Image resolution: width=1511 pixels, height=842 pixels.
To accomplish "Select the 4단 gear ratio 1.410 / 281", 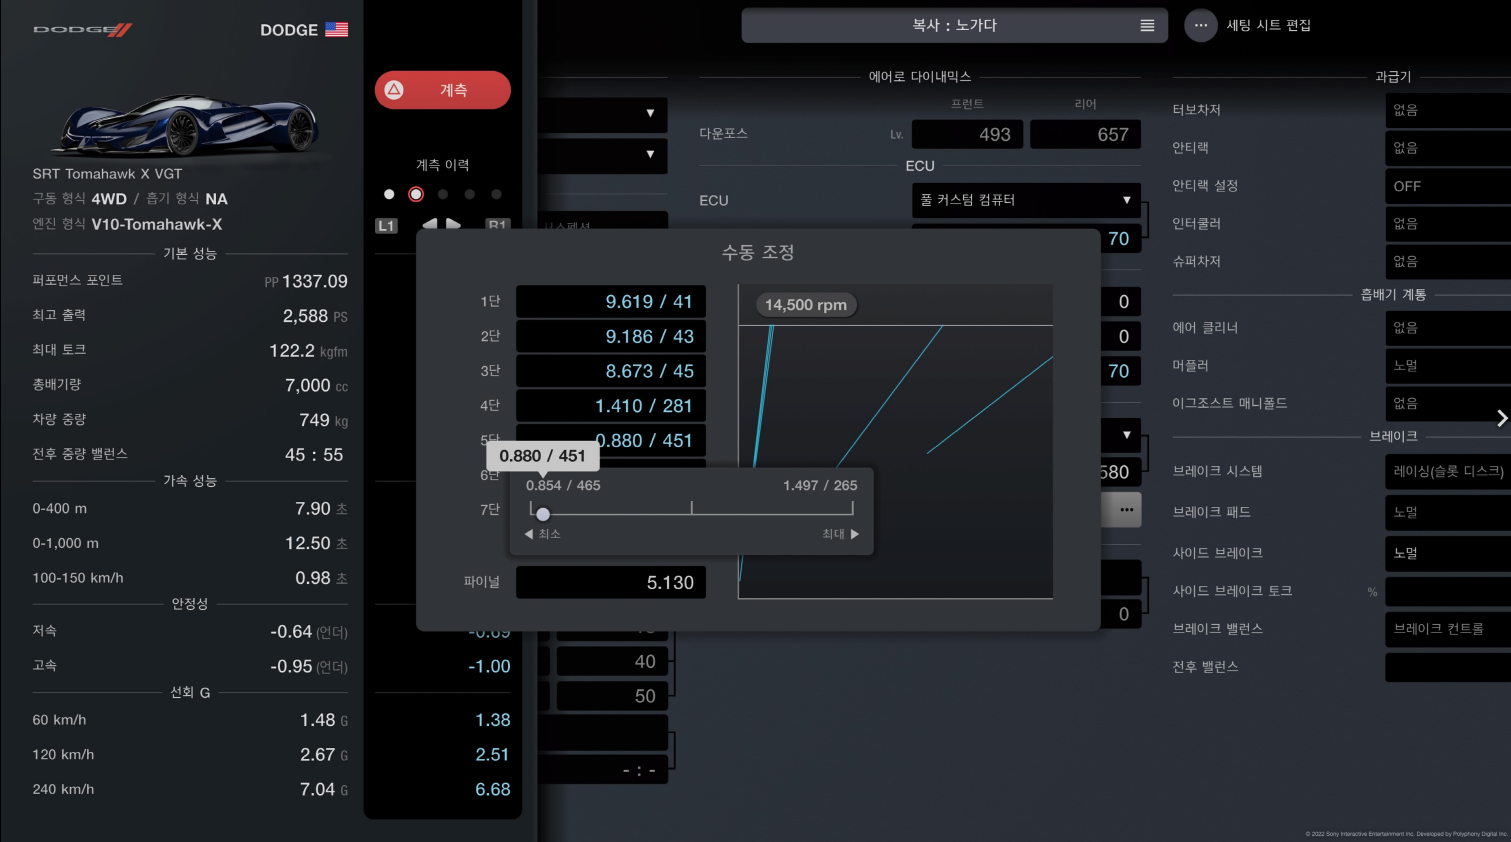I will [x=611, y=406].
